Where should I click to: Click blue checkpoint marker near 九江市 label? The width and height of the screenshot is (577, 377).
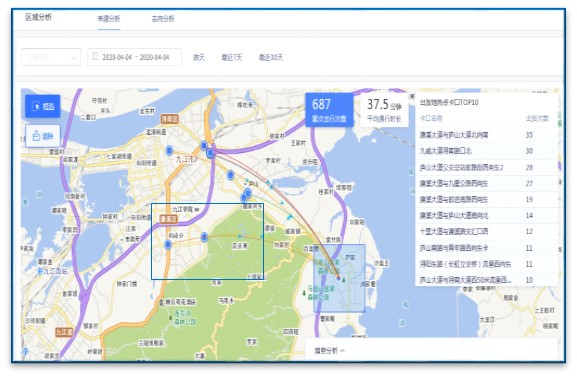(x=169, y=150)
